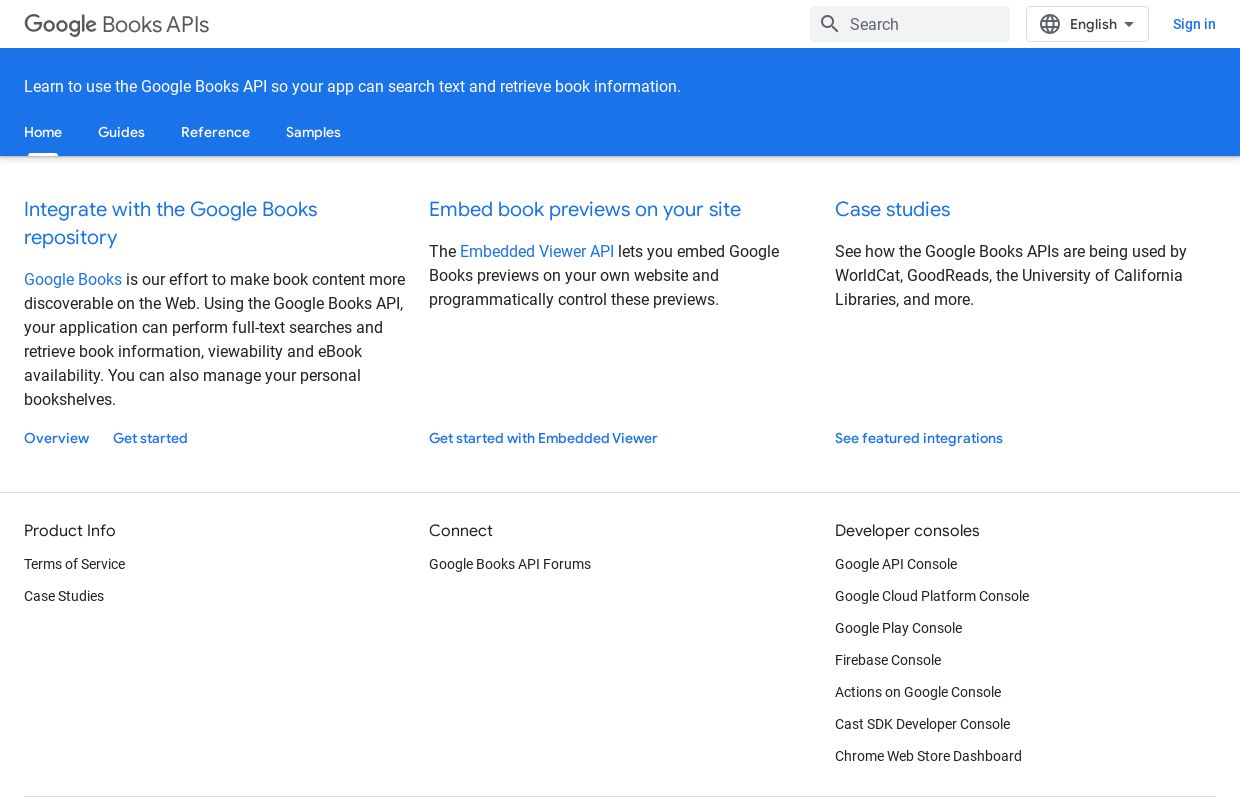Open the Case studies heading link

pos(892,209)
